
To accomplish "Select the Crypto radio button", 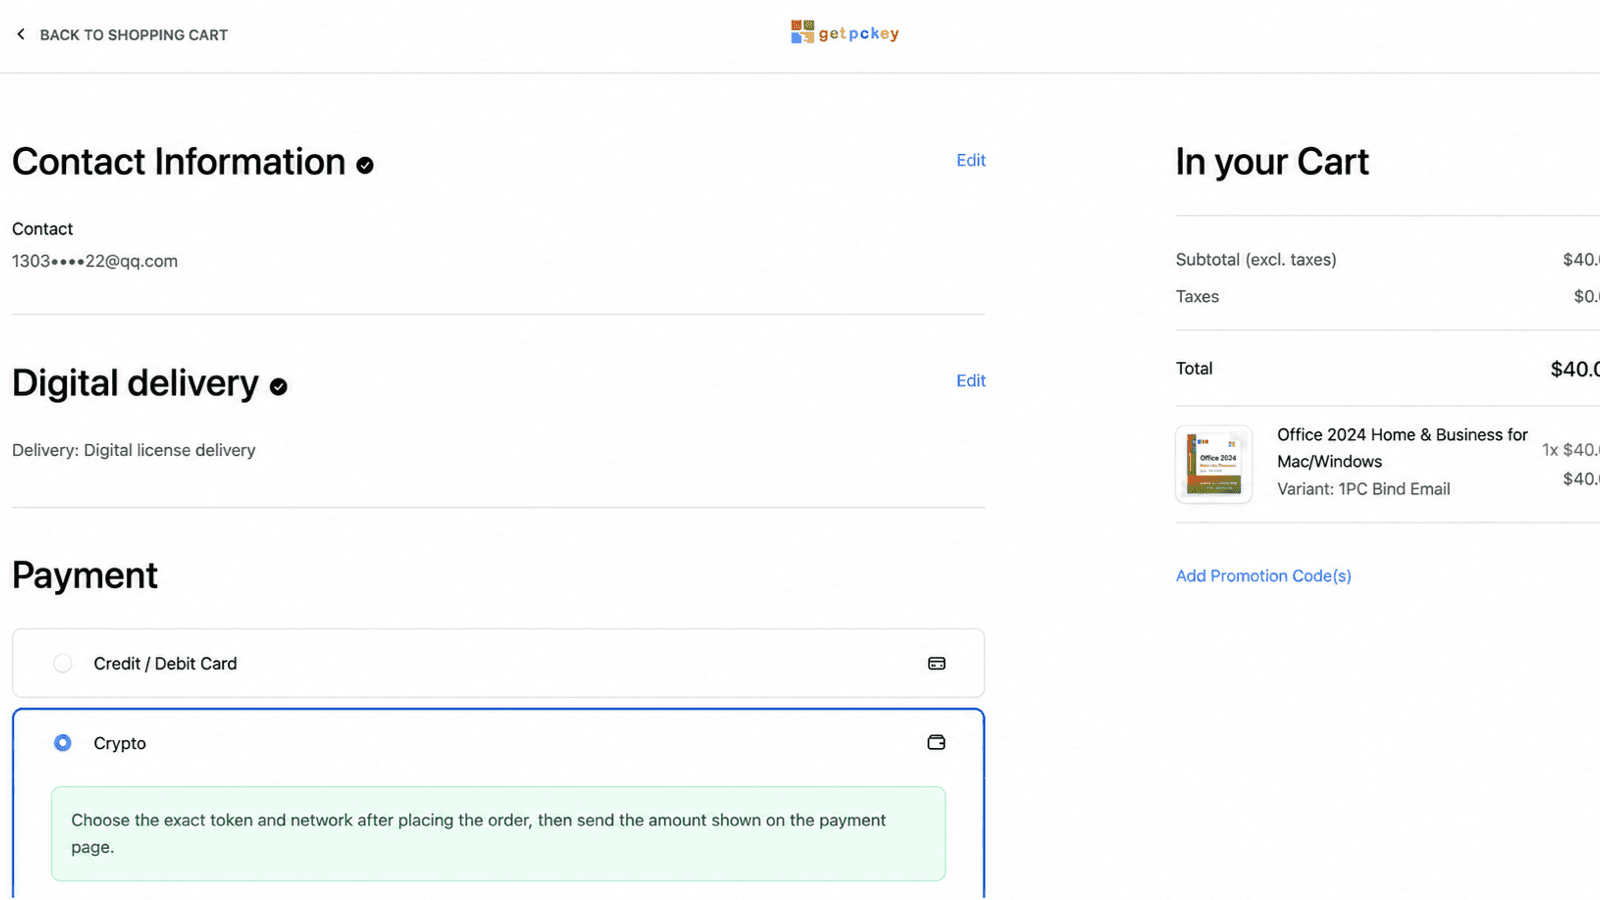I will point(63,743).
